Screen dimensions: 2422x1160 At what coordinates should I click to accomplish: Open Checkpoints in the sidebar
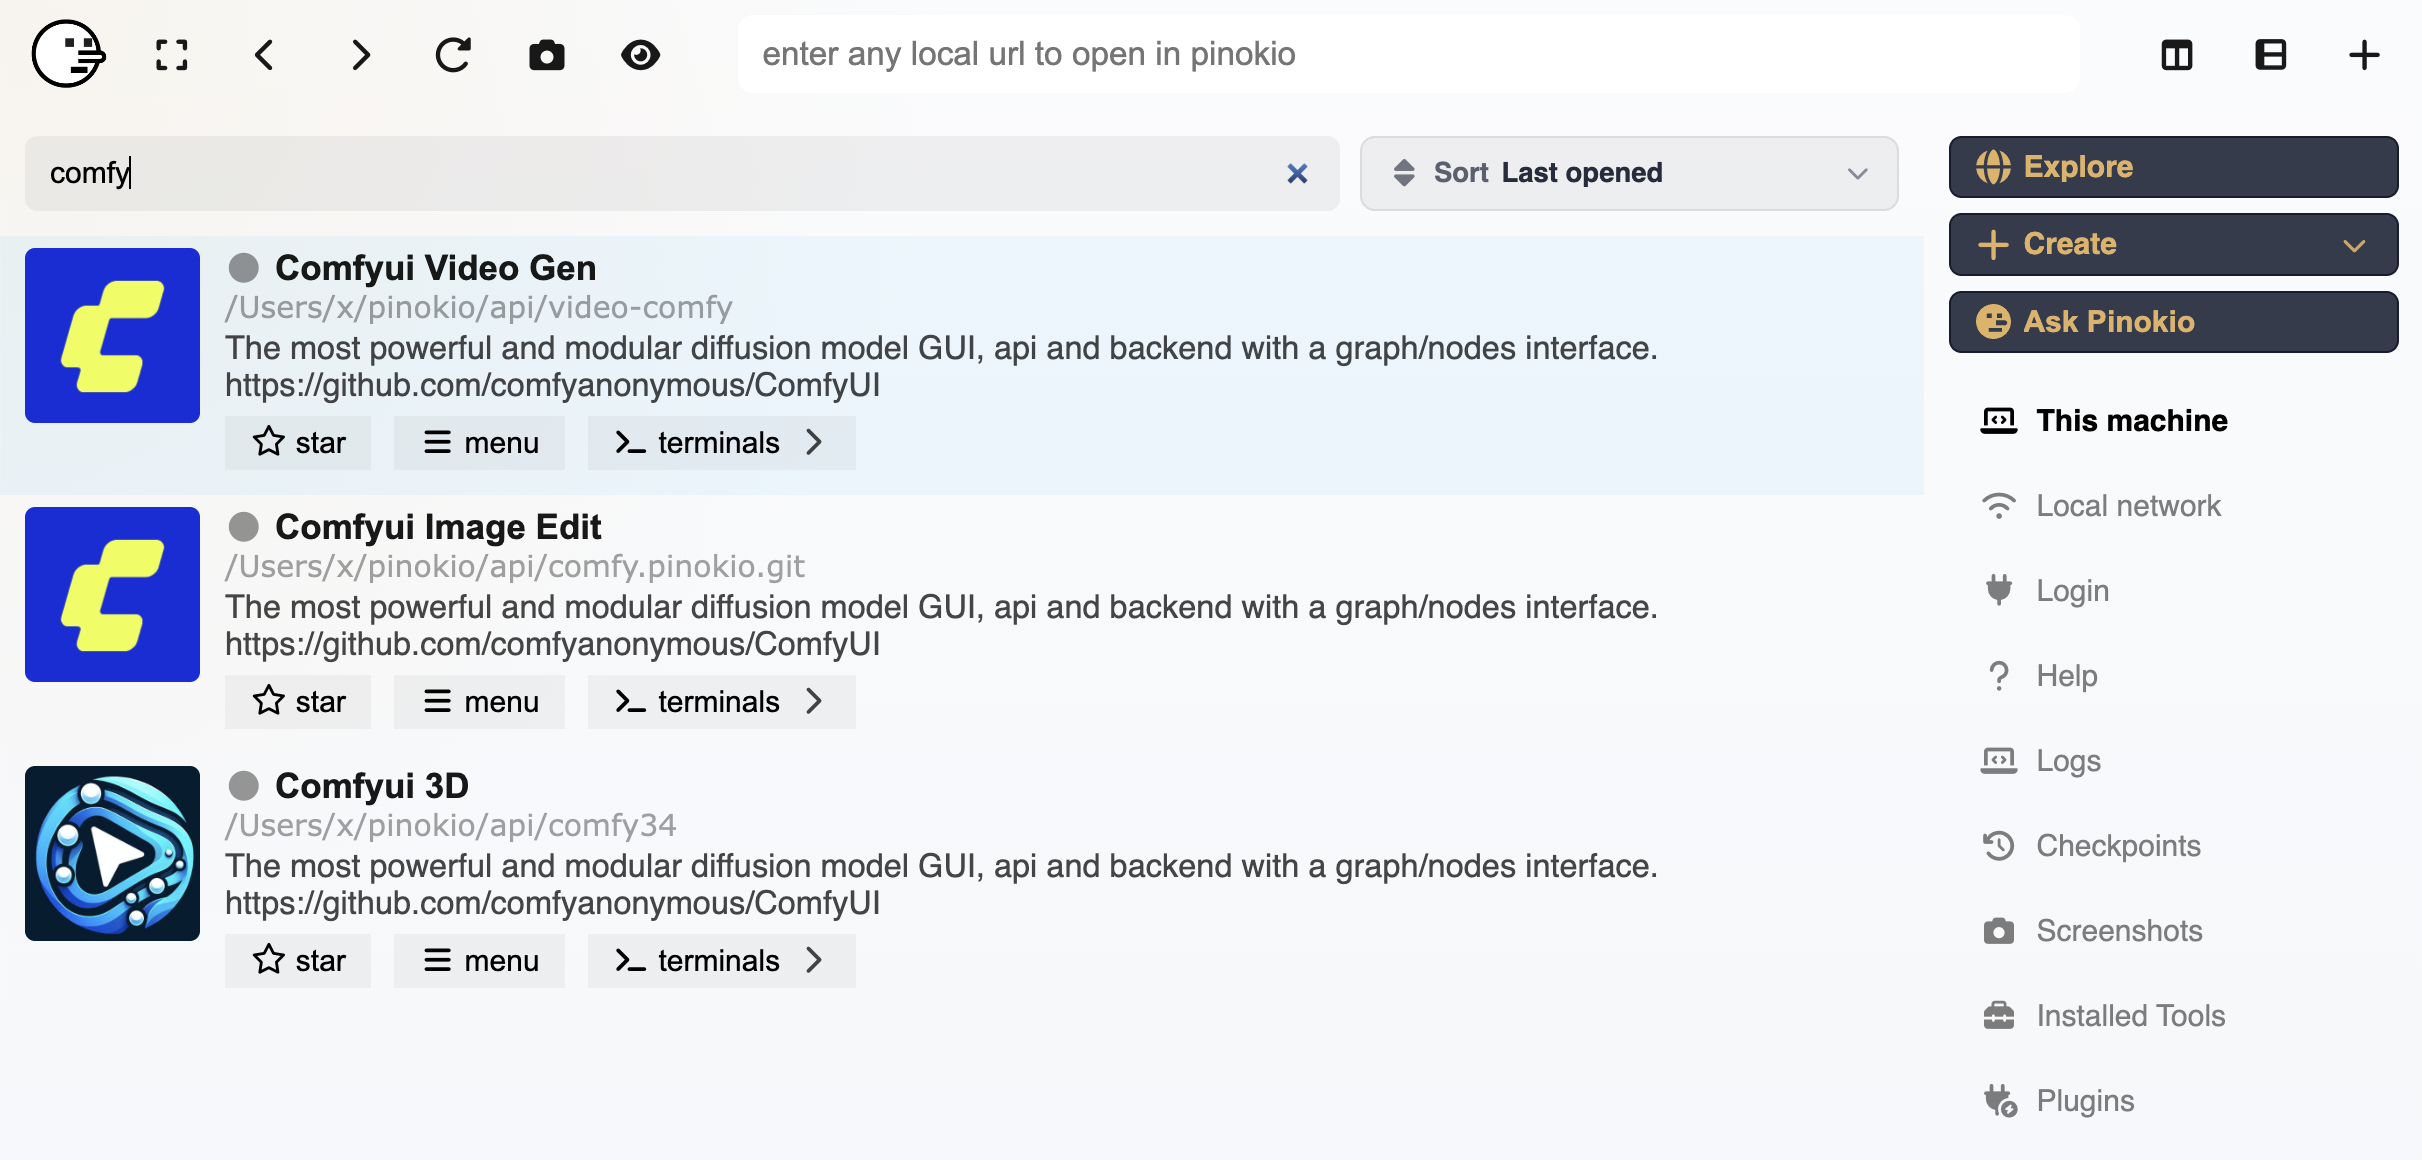pos(2118,846)
